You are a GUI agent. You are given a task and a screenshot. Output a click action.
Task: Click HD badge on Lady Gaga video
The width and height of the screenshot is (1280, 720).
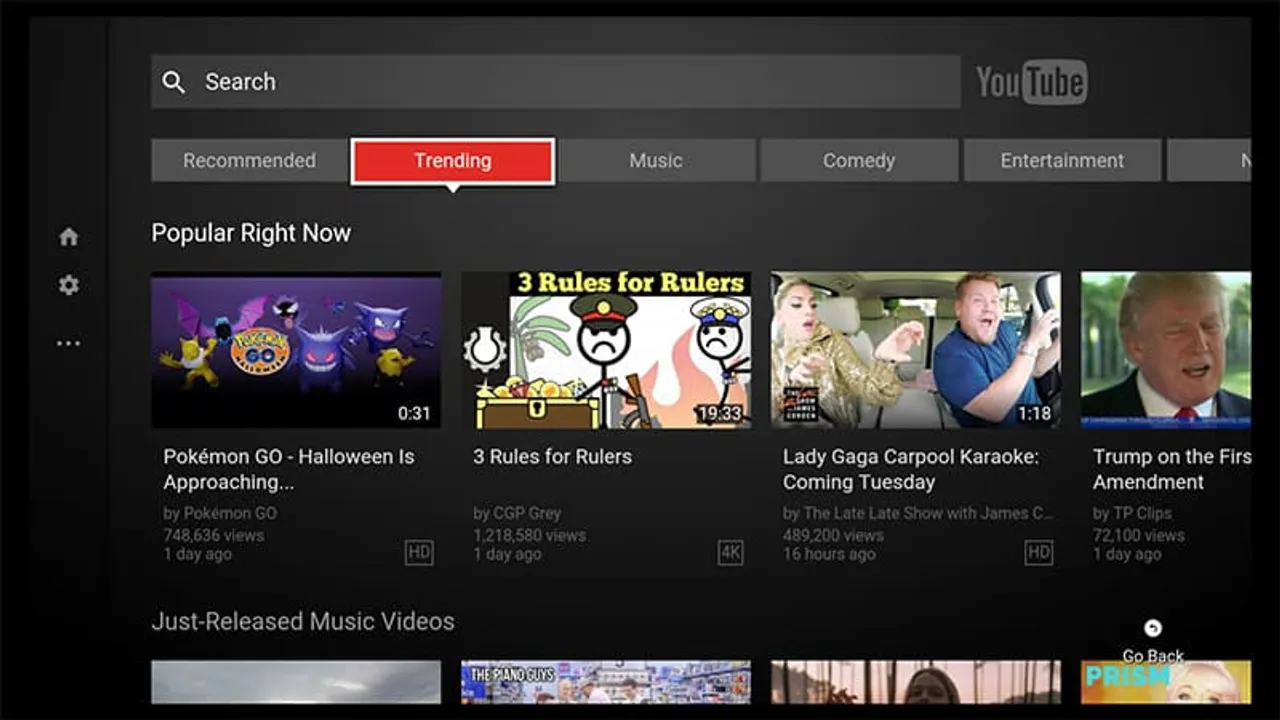click(x=1039, y=552)
